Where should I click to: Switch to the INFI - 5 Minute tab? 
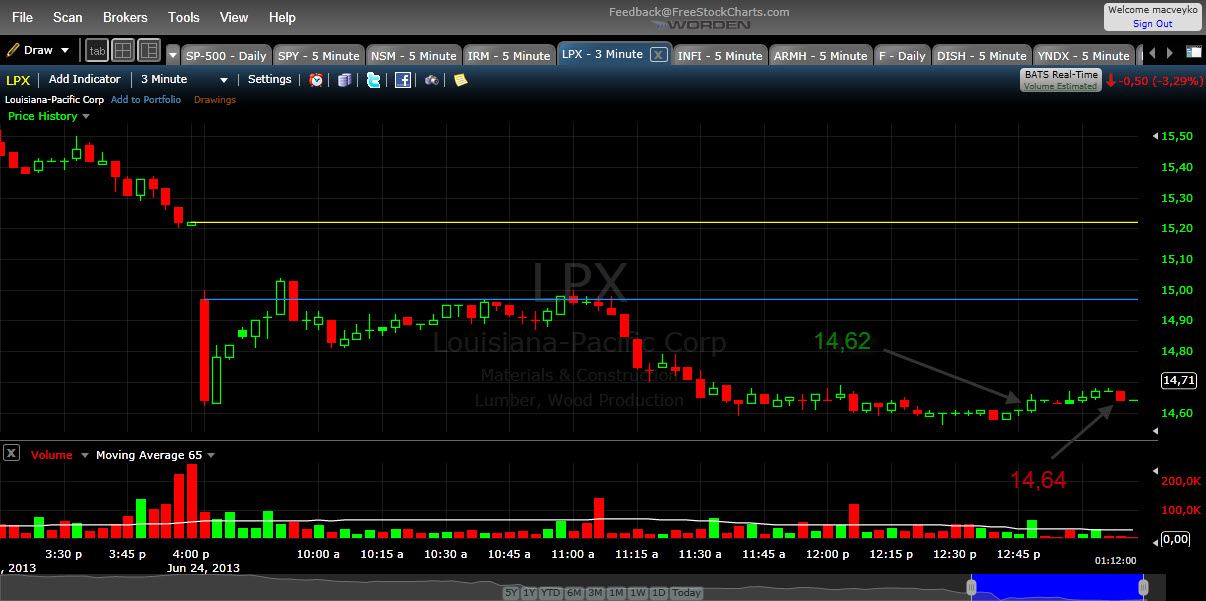pyautogui.click(x=719, y=56)
